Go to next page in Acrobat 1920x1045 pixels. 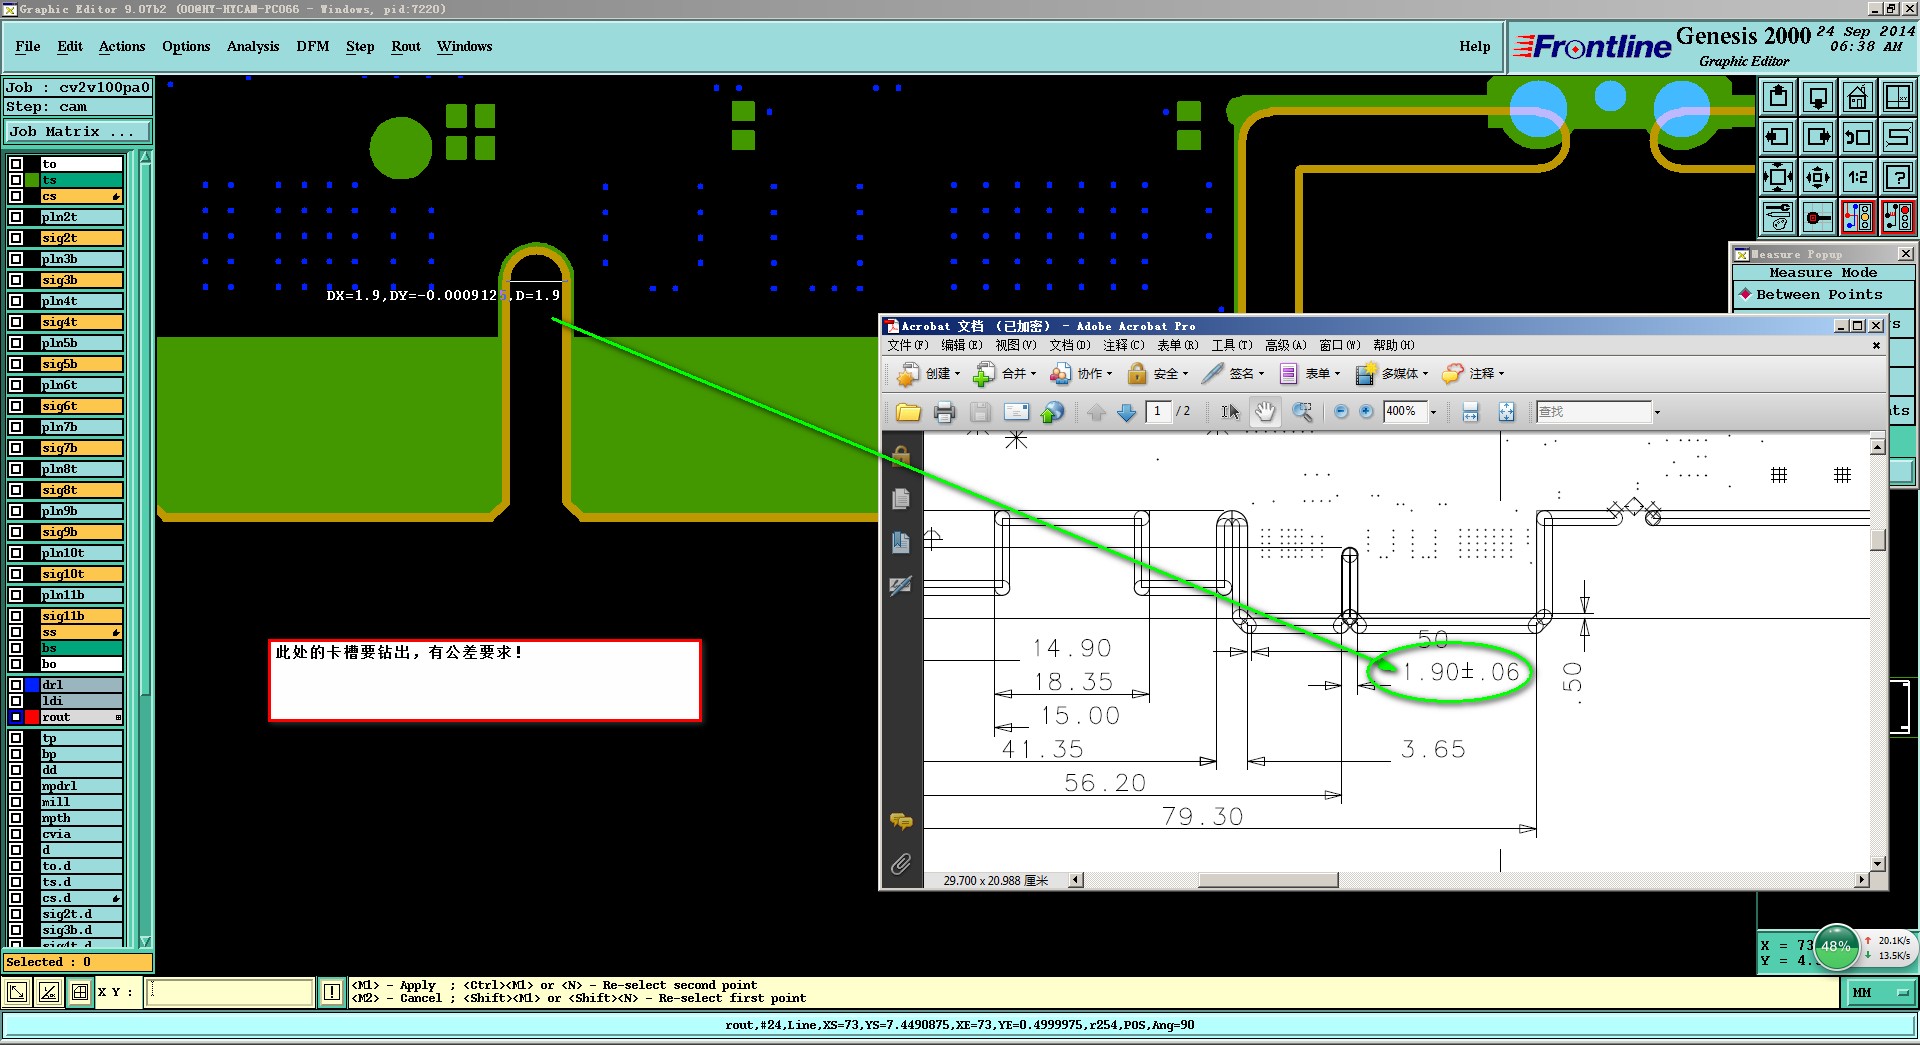pyautogui.click(x=1127, y=412)
